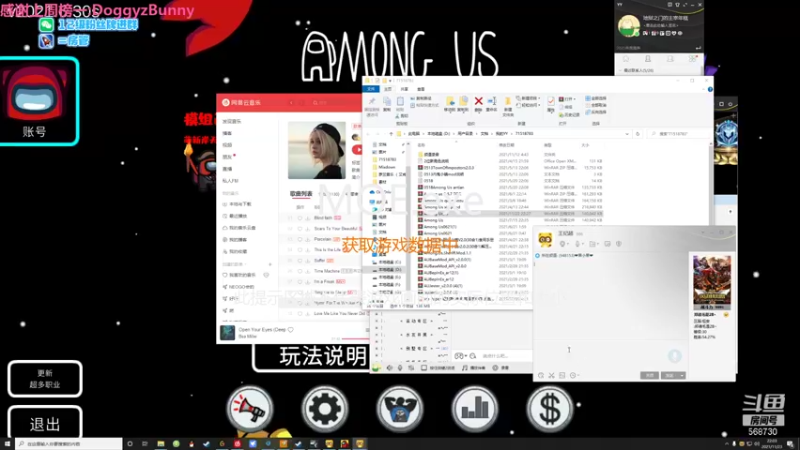Toggle the speaker mute in YY channel bar
This screenshot has height=450, width=800.
click(x=389, y=368)
